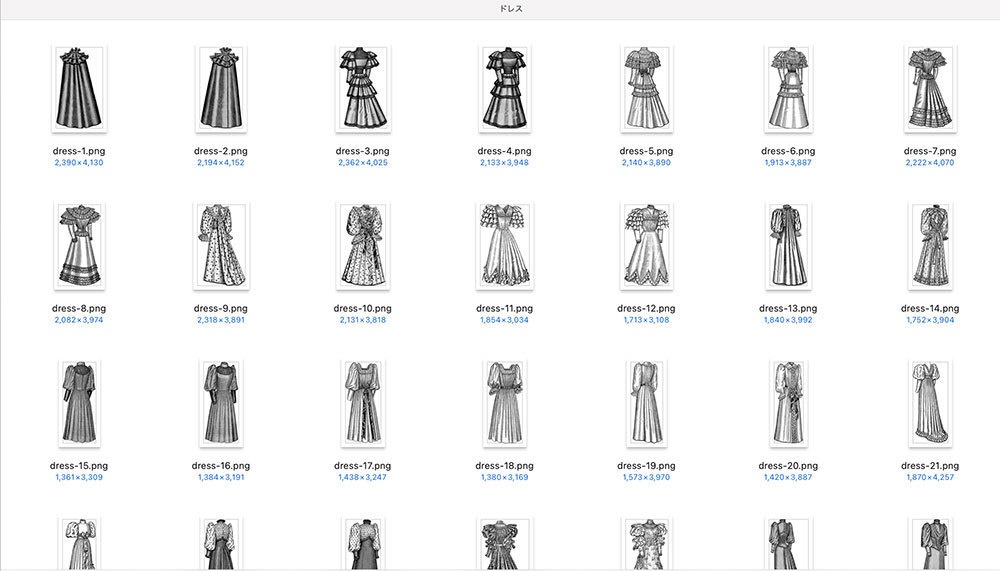1000x571 pixels.
Task: Click the file name dress-11.png
Action: pos(504,308)
